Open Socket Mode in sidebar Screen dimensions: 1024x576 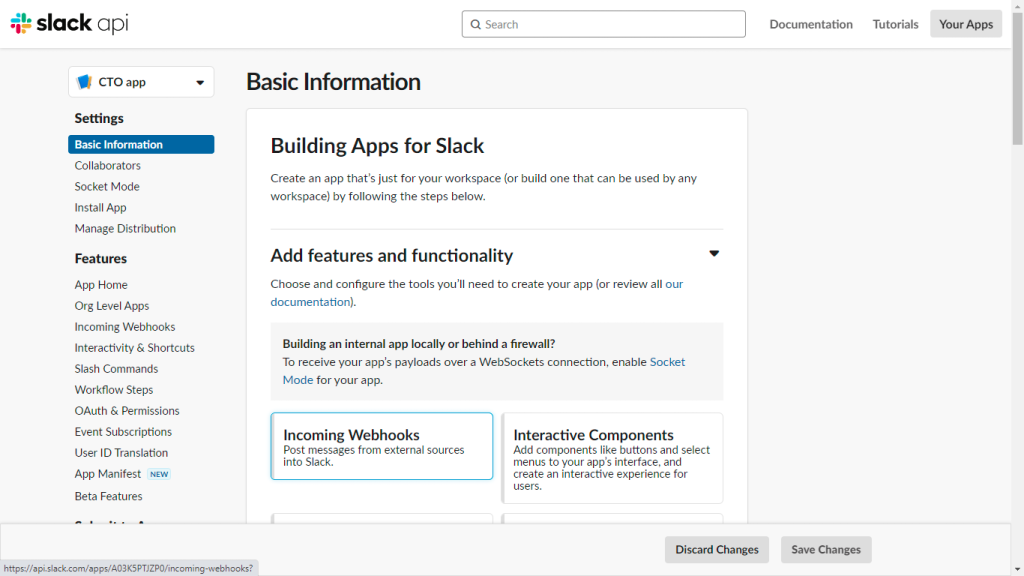click(106, 186)
